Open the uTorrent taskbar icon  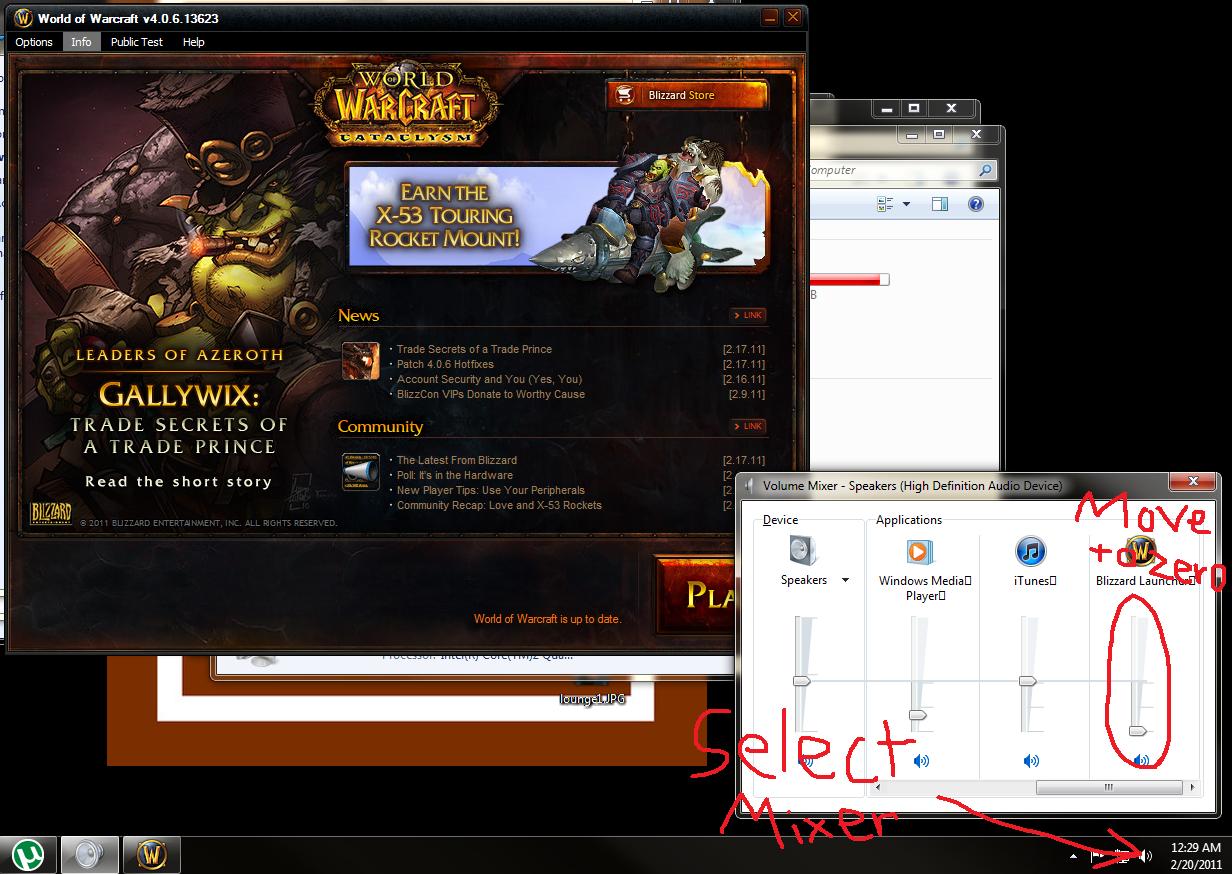pos(29,855)
